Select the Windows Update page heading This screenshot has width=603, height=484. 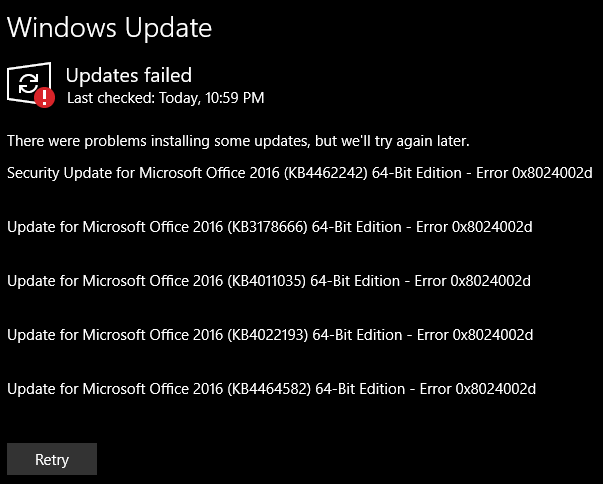(109, 28)
